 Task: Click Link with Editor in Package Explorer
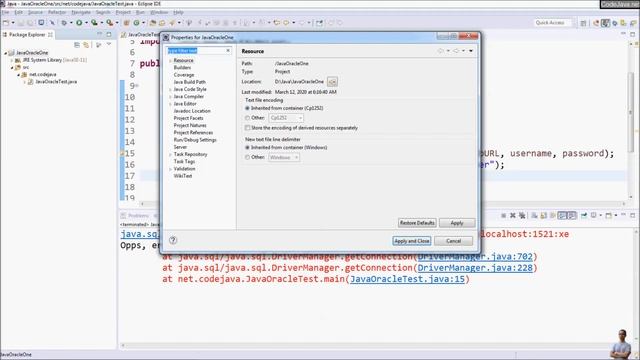point(86,45)
